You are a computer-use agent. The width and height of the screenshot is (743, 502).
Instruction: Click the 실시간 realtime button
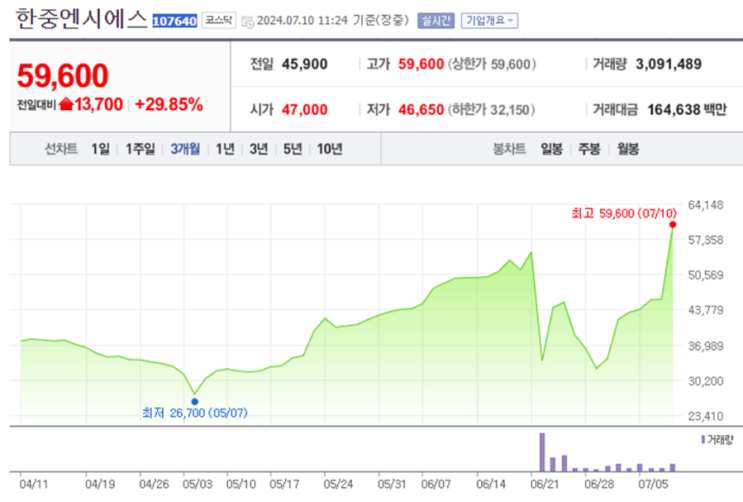click(435, 20)
